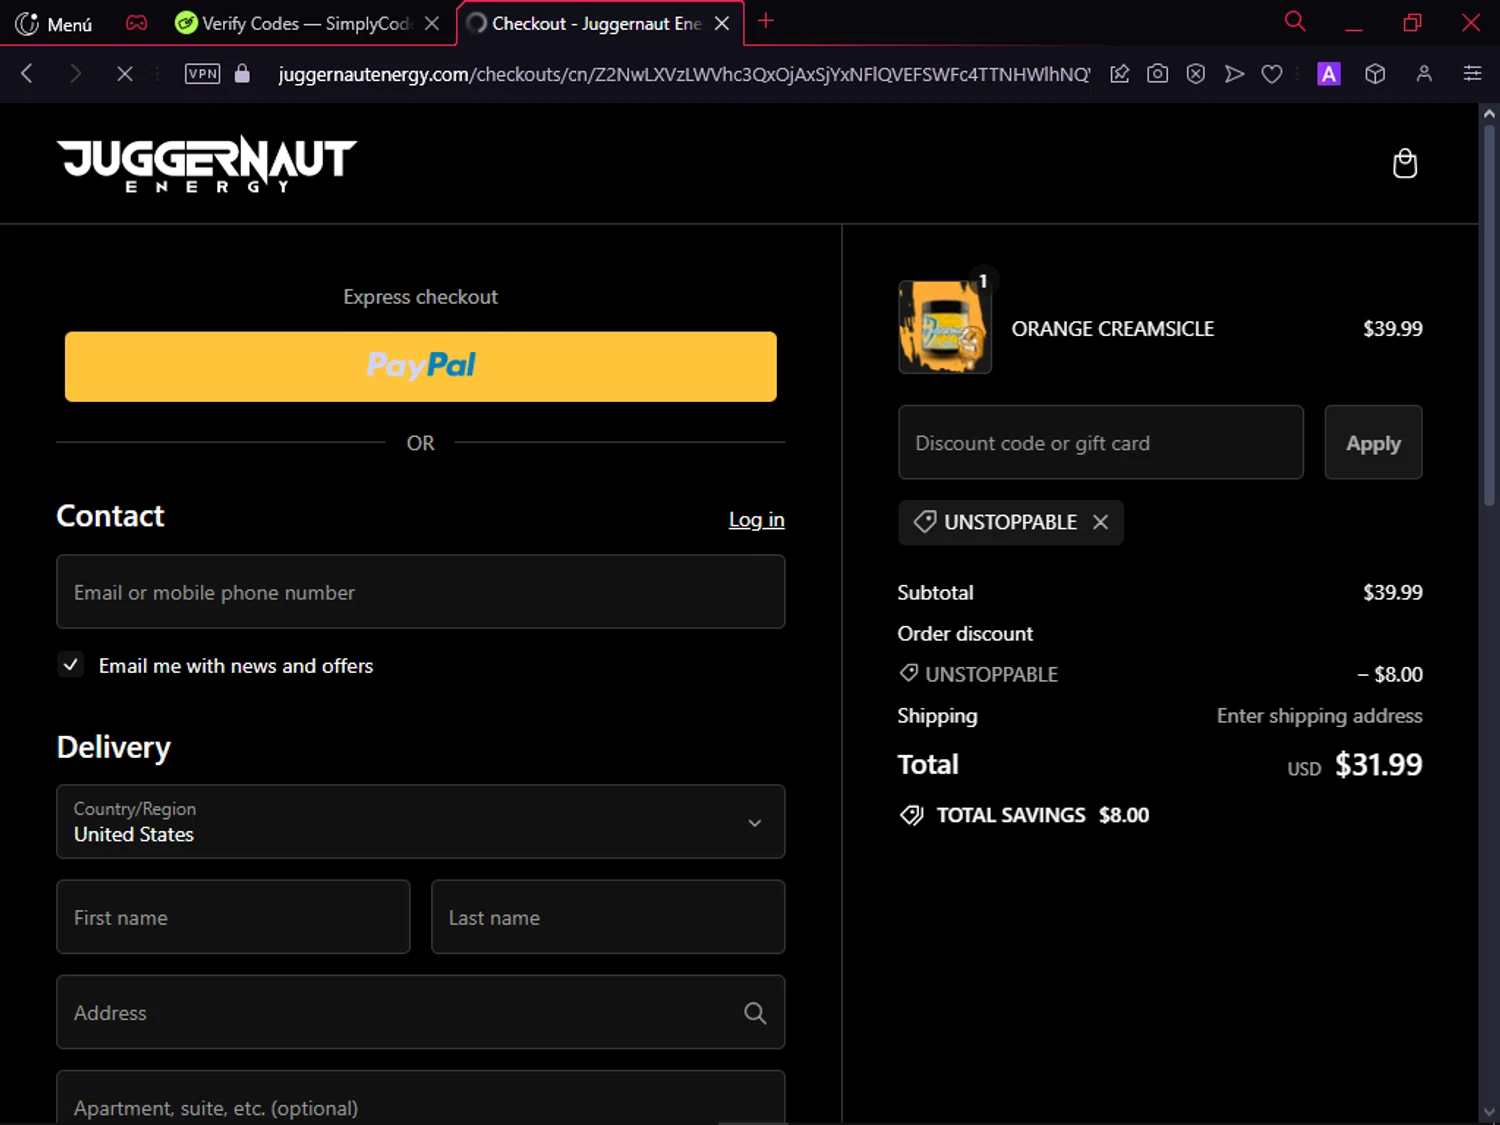Viewport: 1500px width, 1125px height.
Task: Open the extensions cube icon
Action: pyautogui.click(x=1376, y=73)
